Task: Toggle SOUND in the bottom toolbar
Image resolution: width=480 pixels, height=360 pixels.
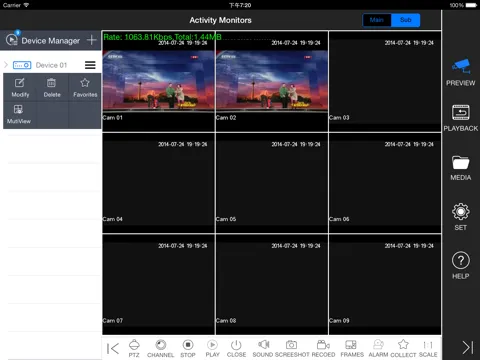Action: [263, 348]
